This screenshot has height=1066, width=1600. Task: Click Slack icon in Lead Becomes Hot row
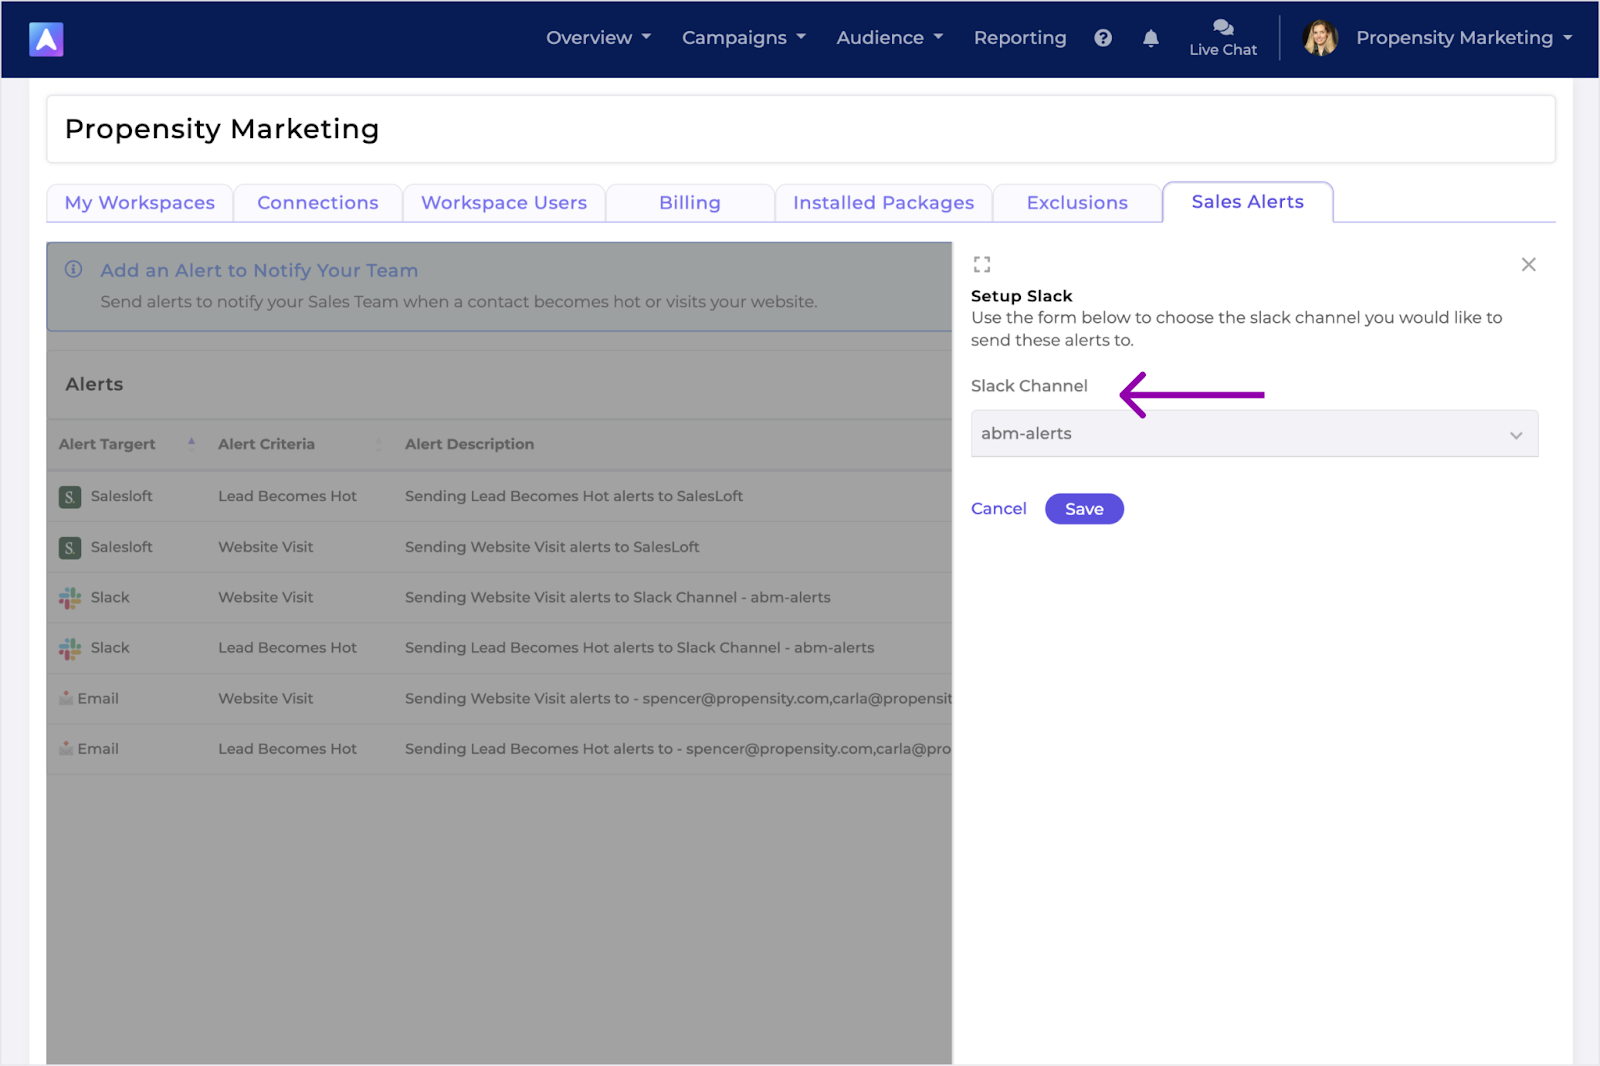click(70, 649)
